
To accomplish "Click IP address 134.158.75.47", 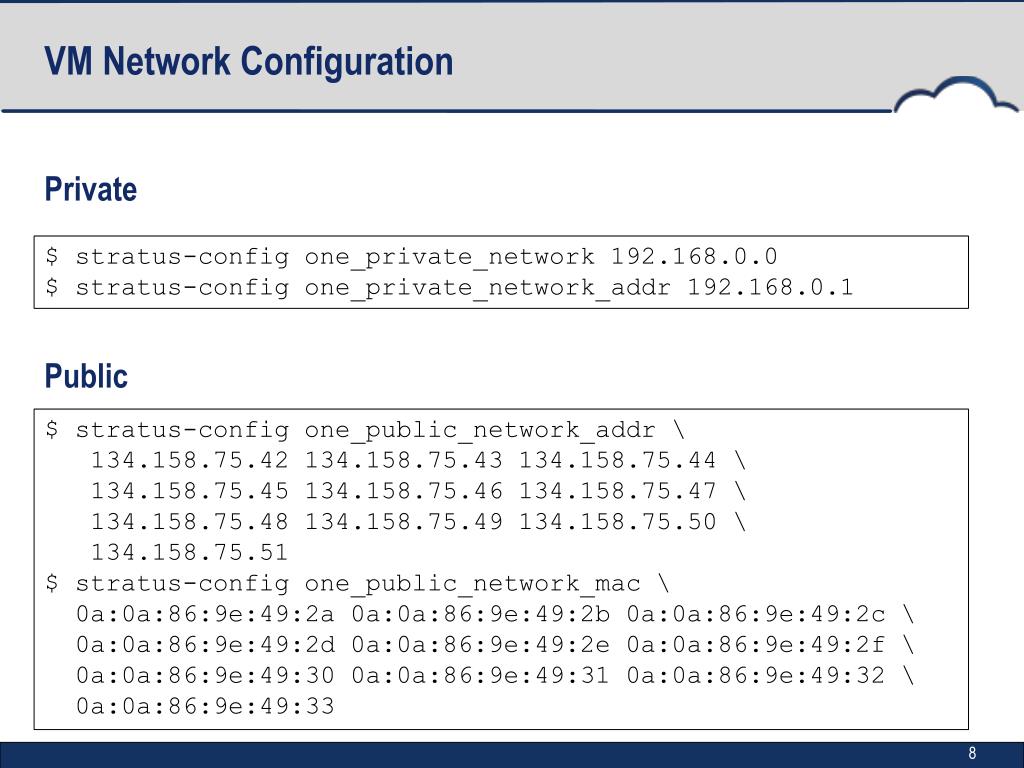I will (618, 490).
